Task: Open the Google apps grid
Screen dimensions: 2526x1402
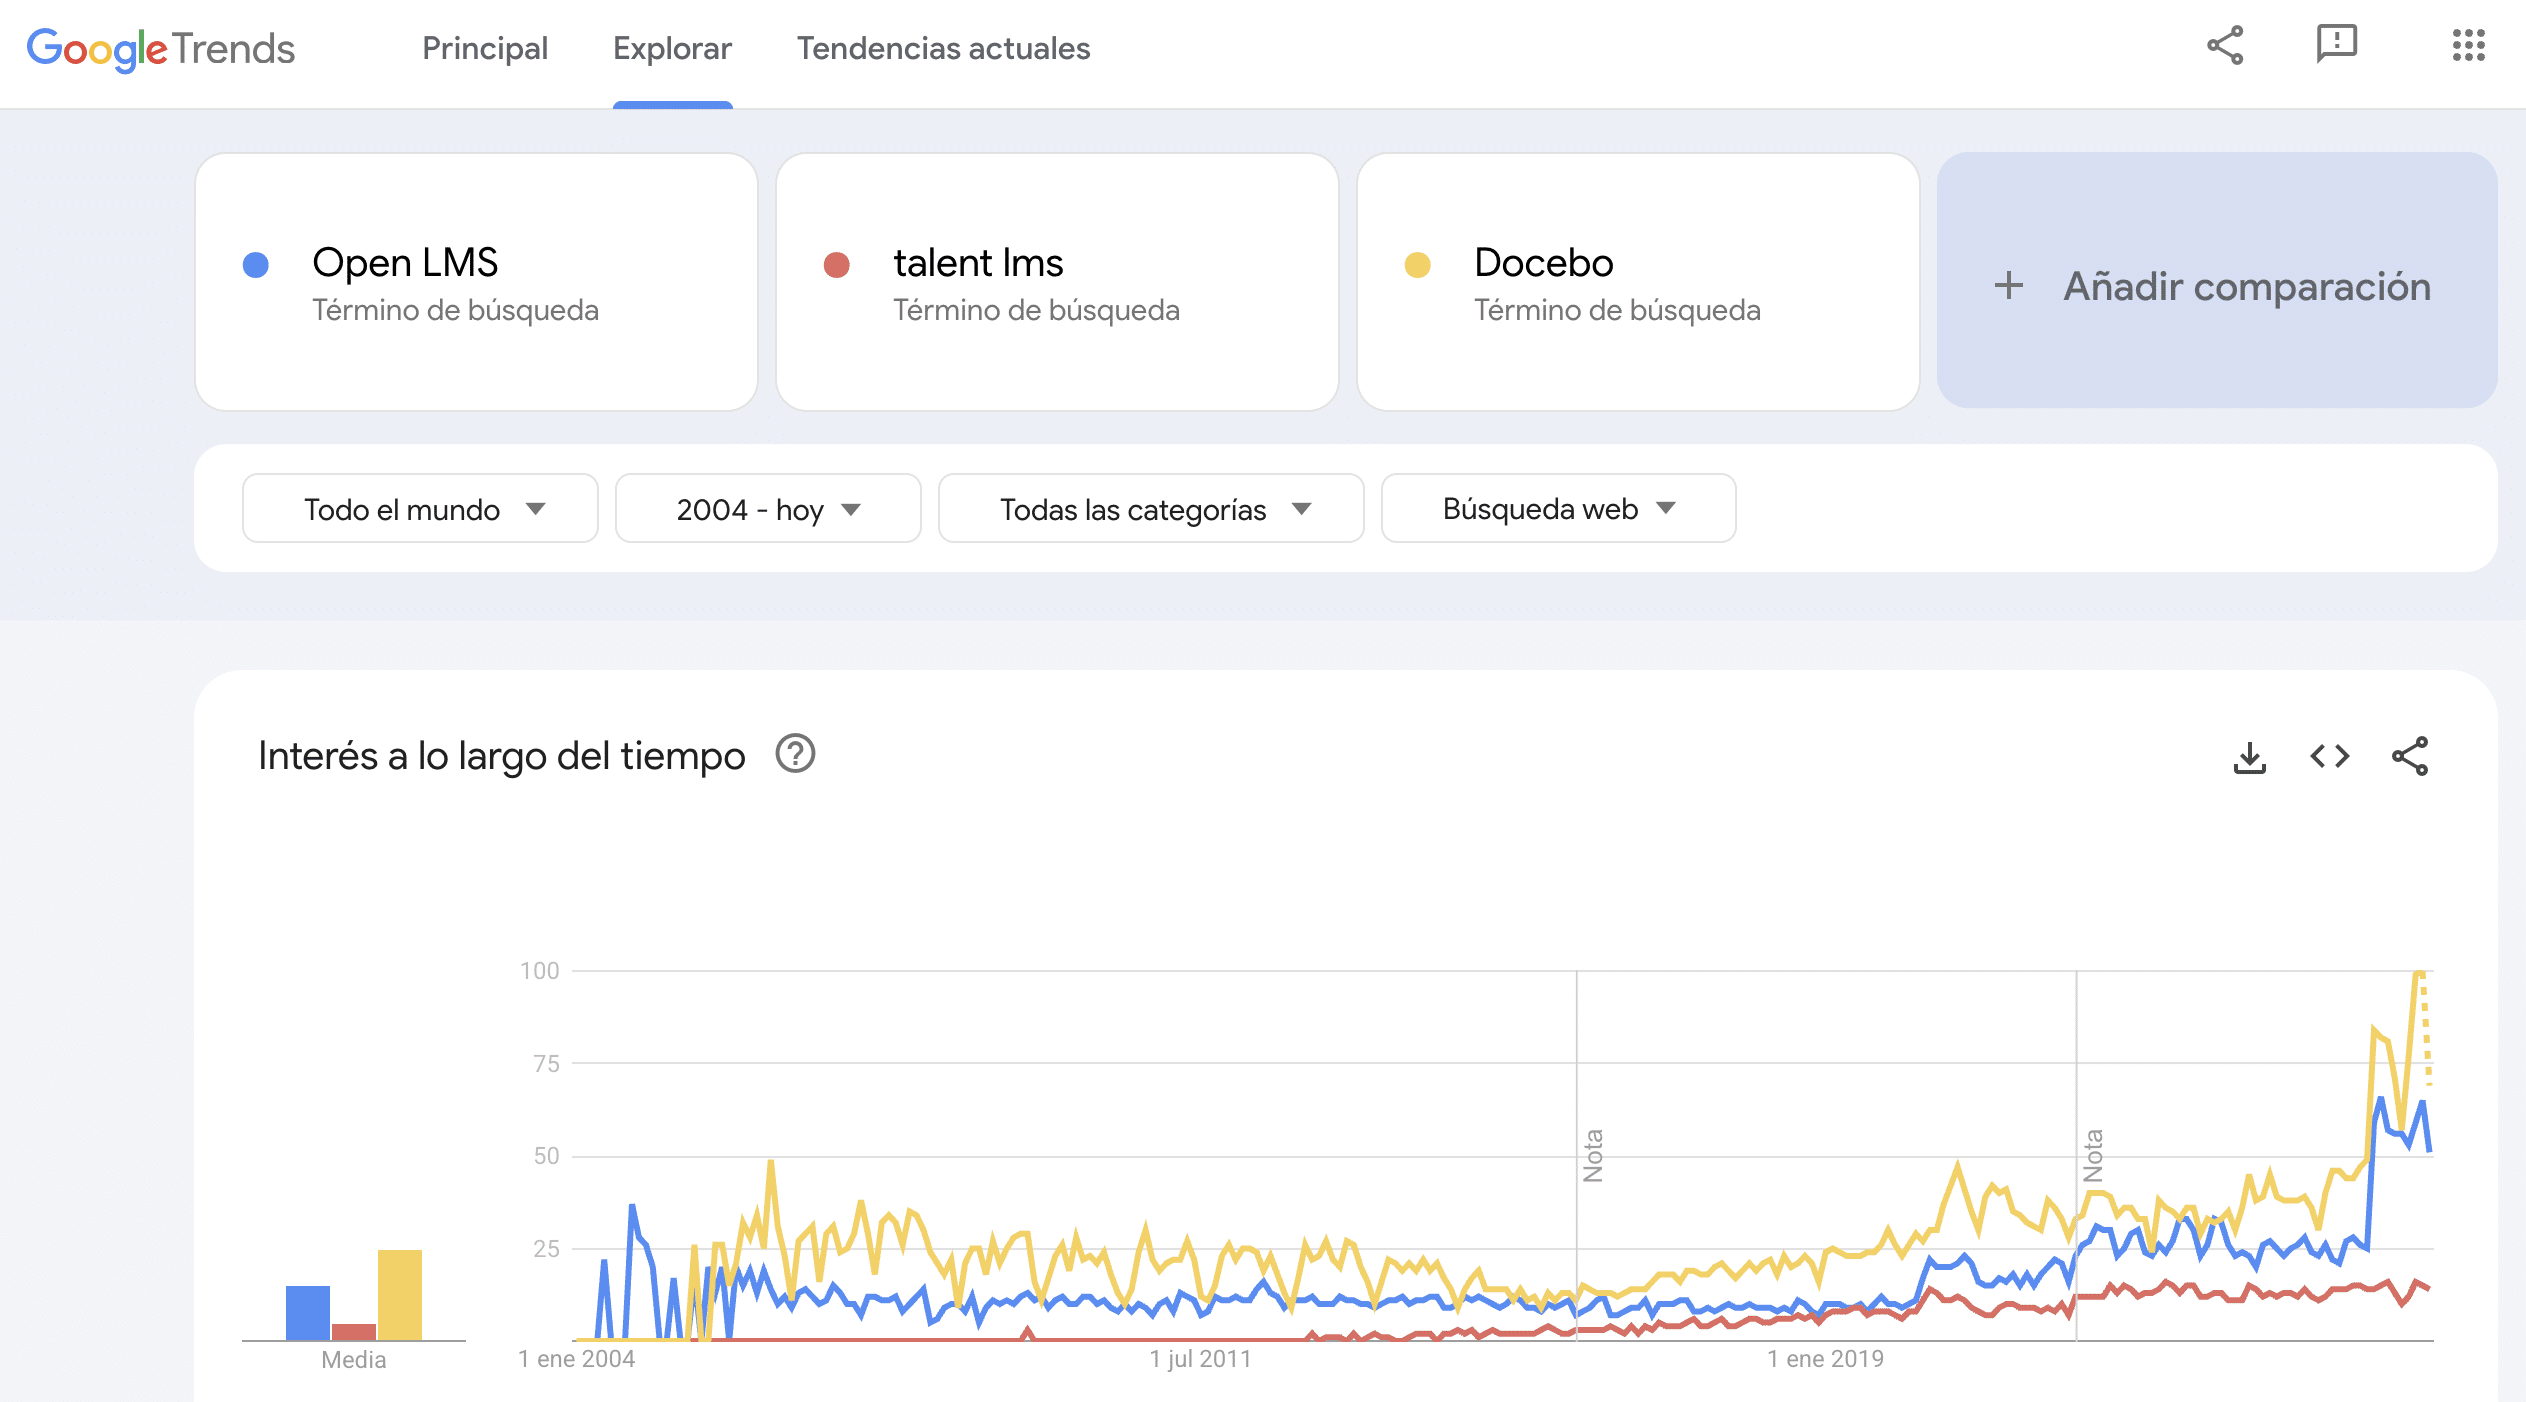Action: coord(2469,46)
